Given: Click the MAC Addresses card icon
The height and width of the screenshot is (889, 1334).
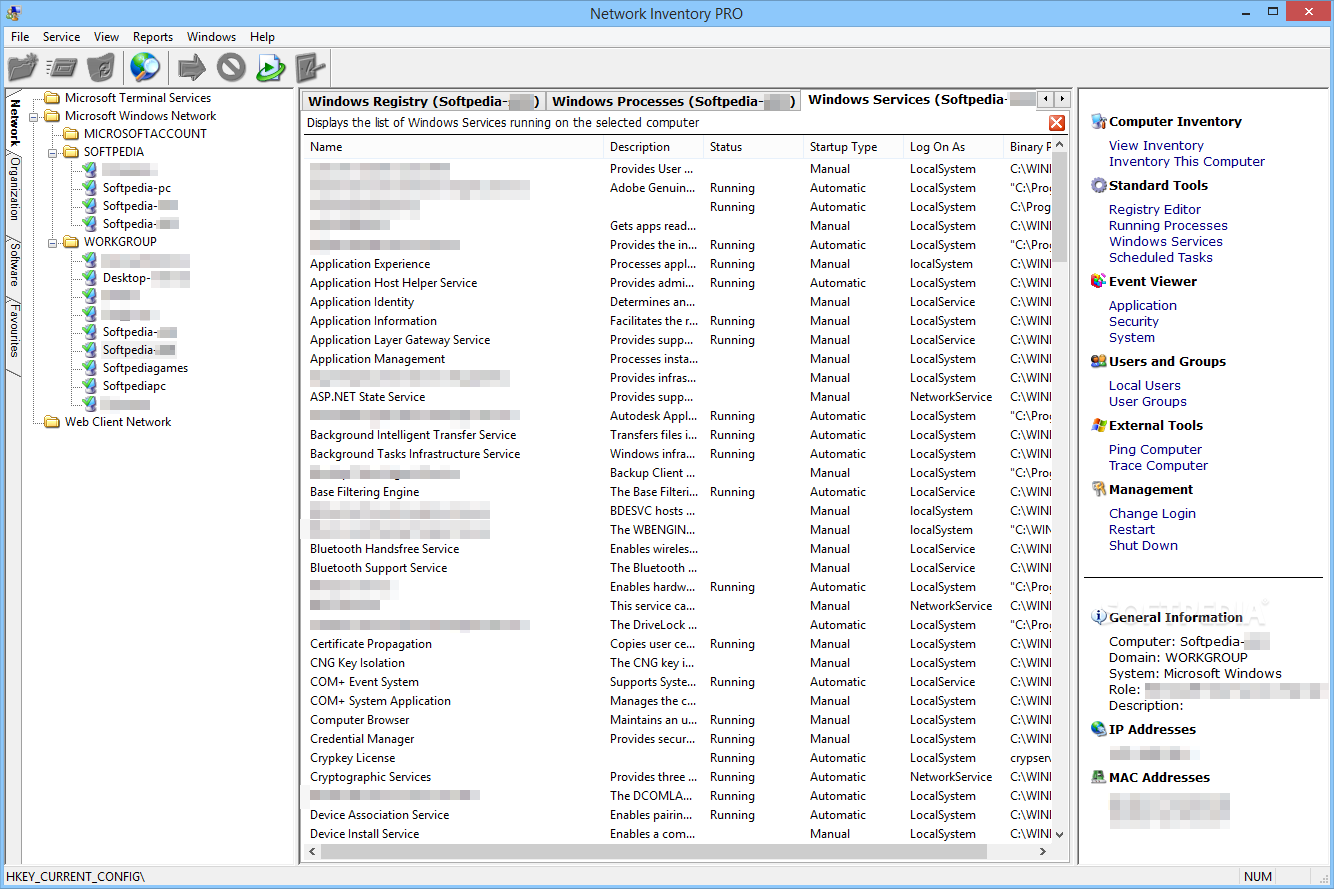Looking at the screenshot, I should (1099, 777).
